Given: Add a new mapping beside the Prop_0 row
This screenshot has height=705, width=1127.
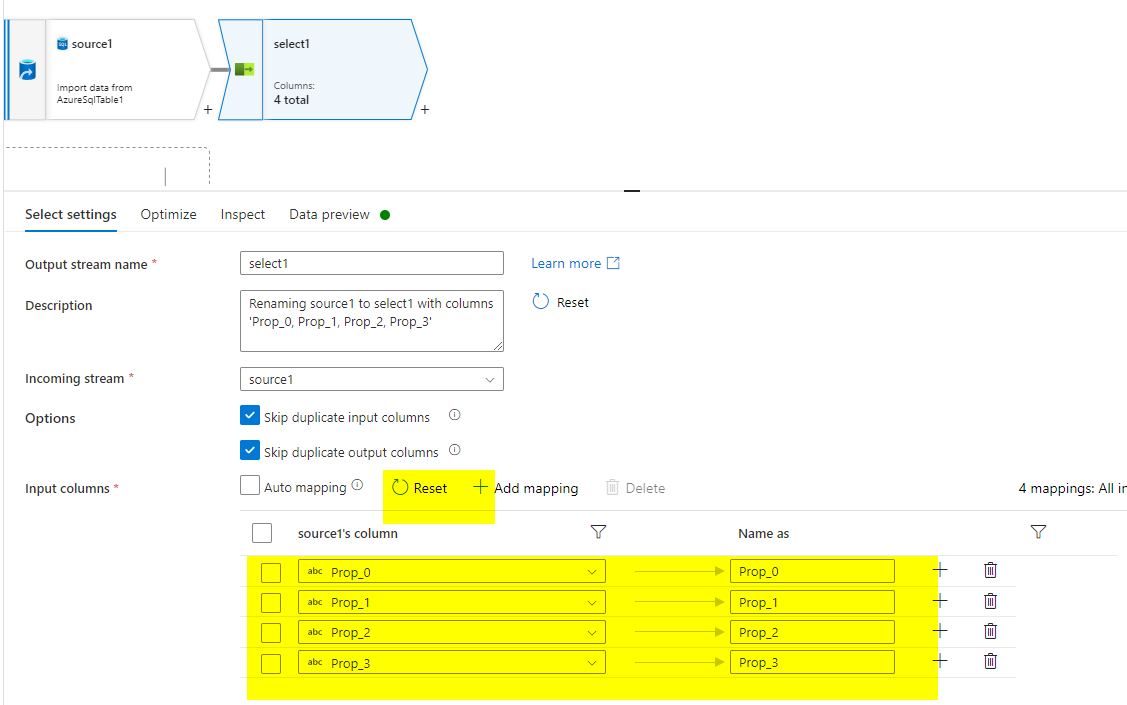Looking at the screenshot, I should [939, 570].
